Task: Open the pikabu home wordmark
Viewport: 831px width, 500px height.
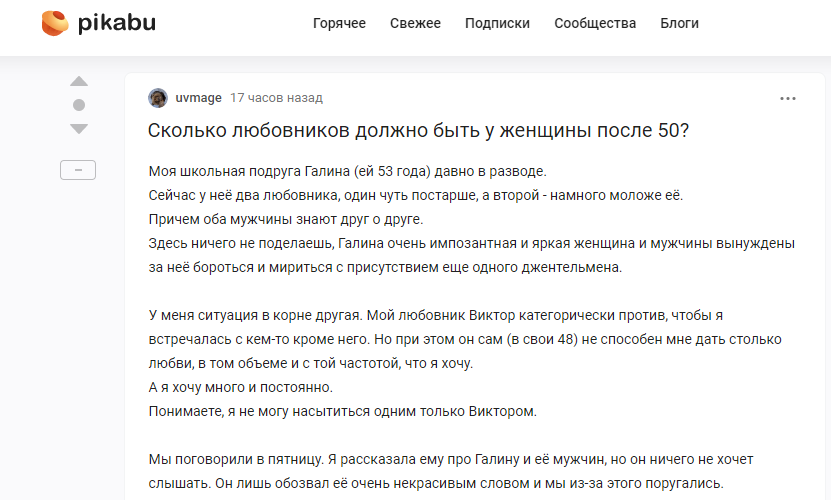Action: point(117,23)
